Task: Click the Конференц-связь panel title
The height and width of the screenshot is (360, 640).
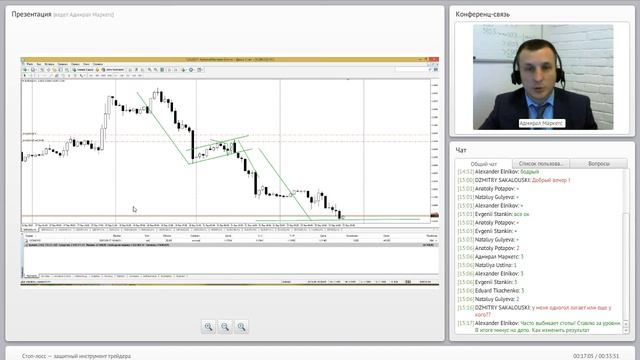Action: (482, 14)
